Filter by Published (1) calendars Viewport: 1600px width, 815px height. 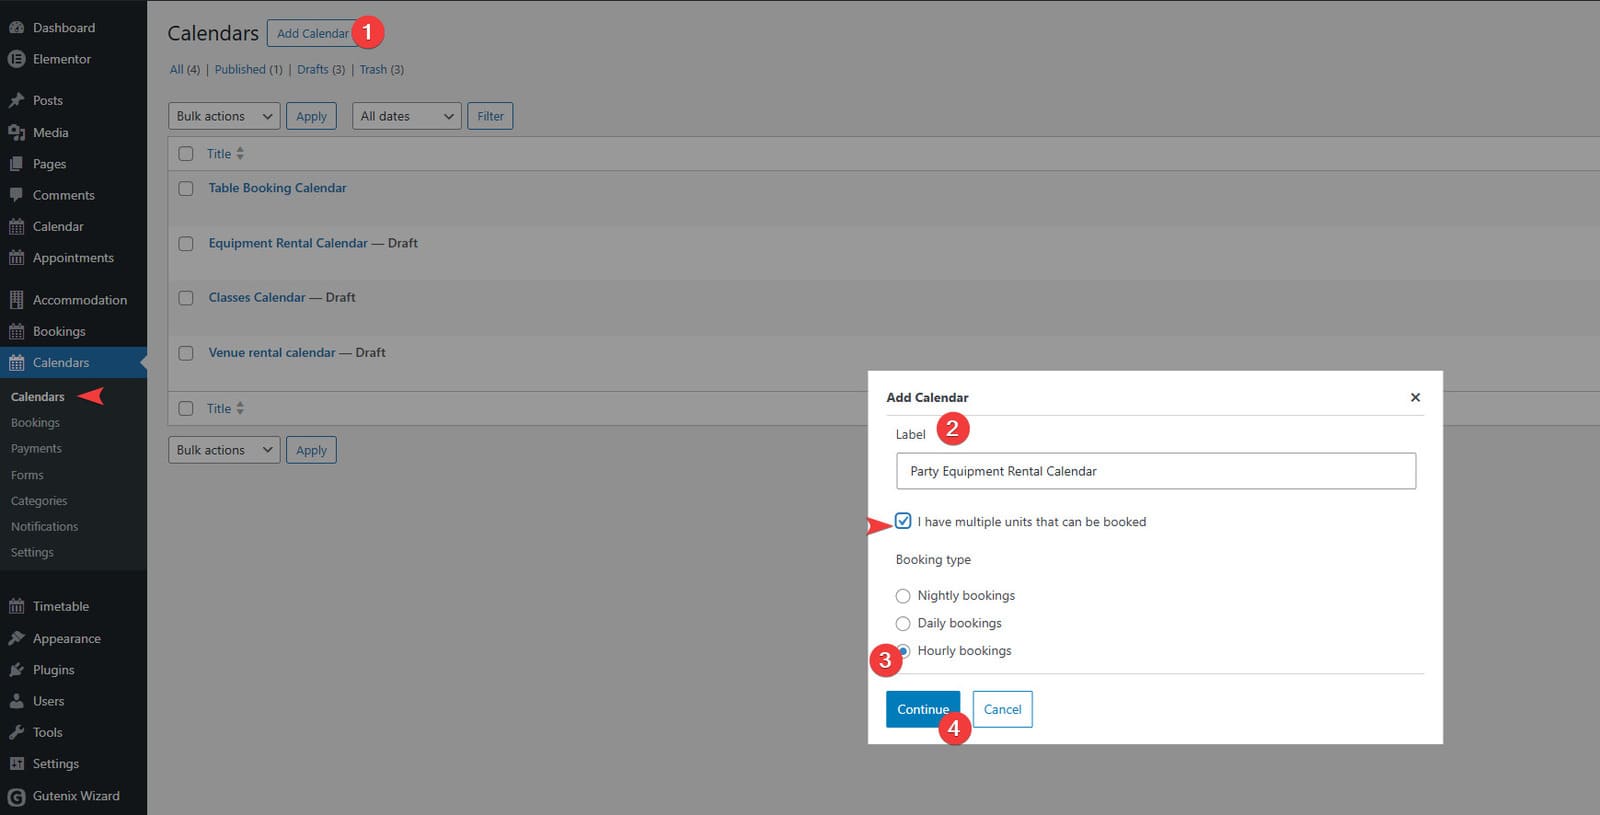(x=248, y=70)
